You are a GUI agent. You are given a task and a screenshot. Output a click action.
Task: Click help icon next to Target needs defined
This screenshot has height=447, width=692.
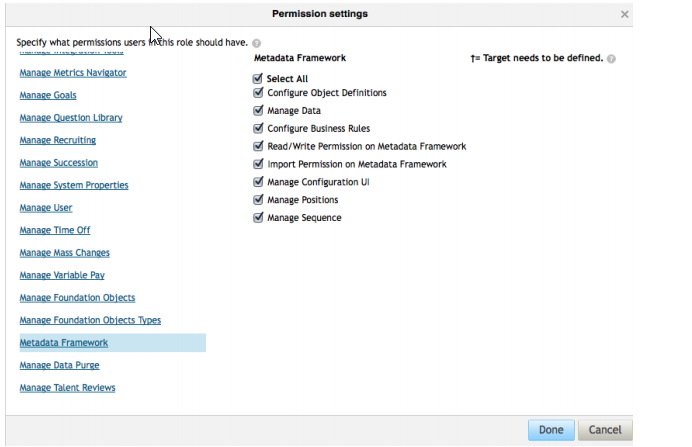[611, 59]
